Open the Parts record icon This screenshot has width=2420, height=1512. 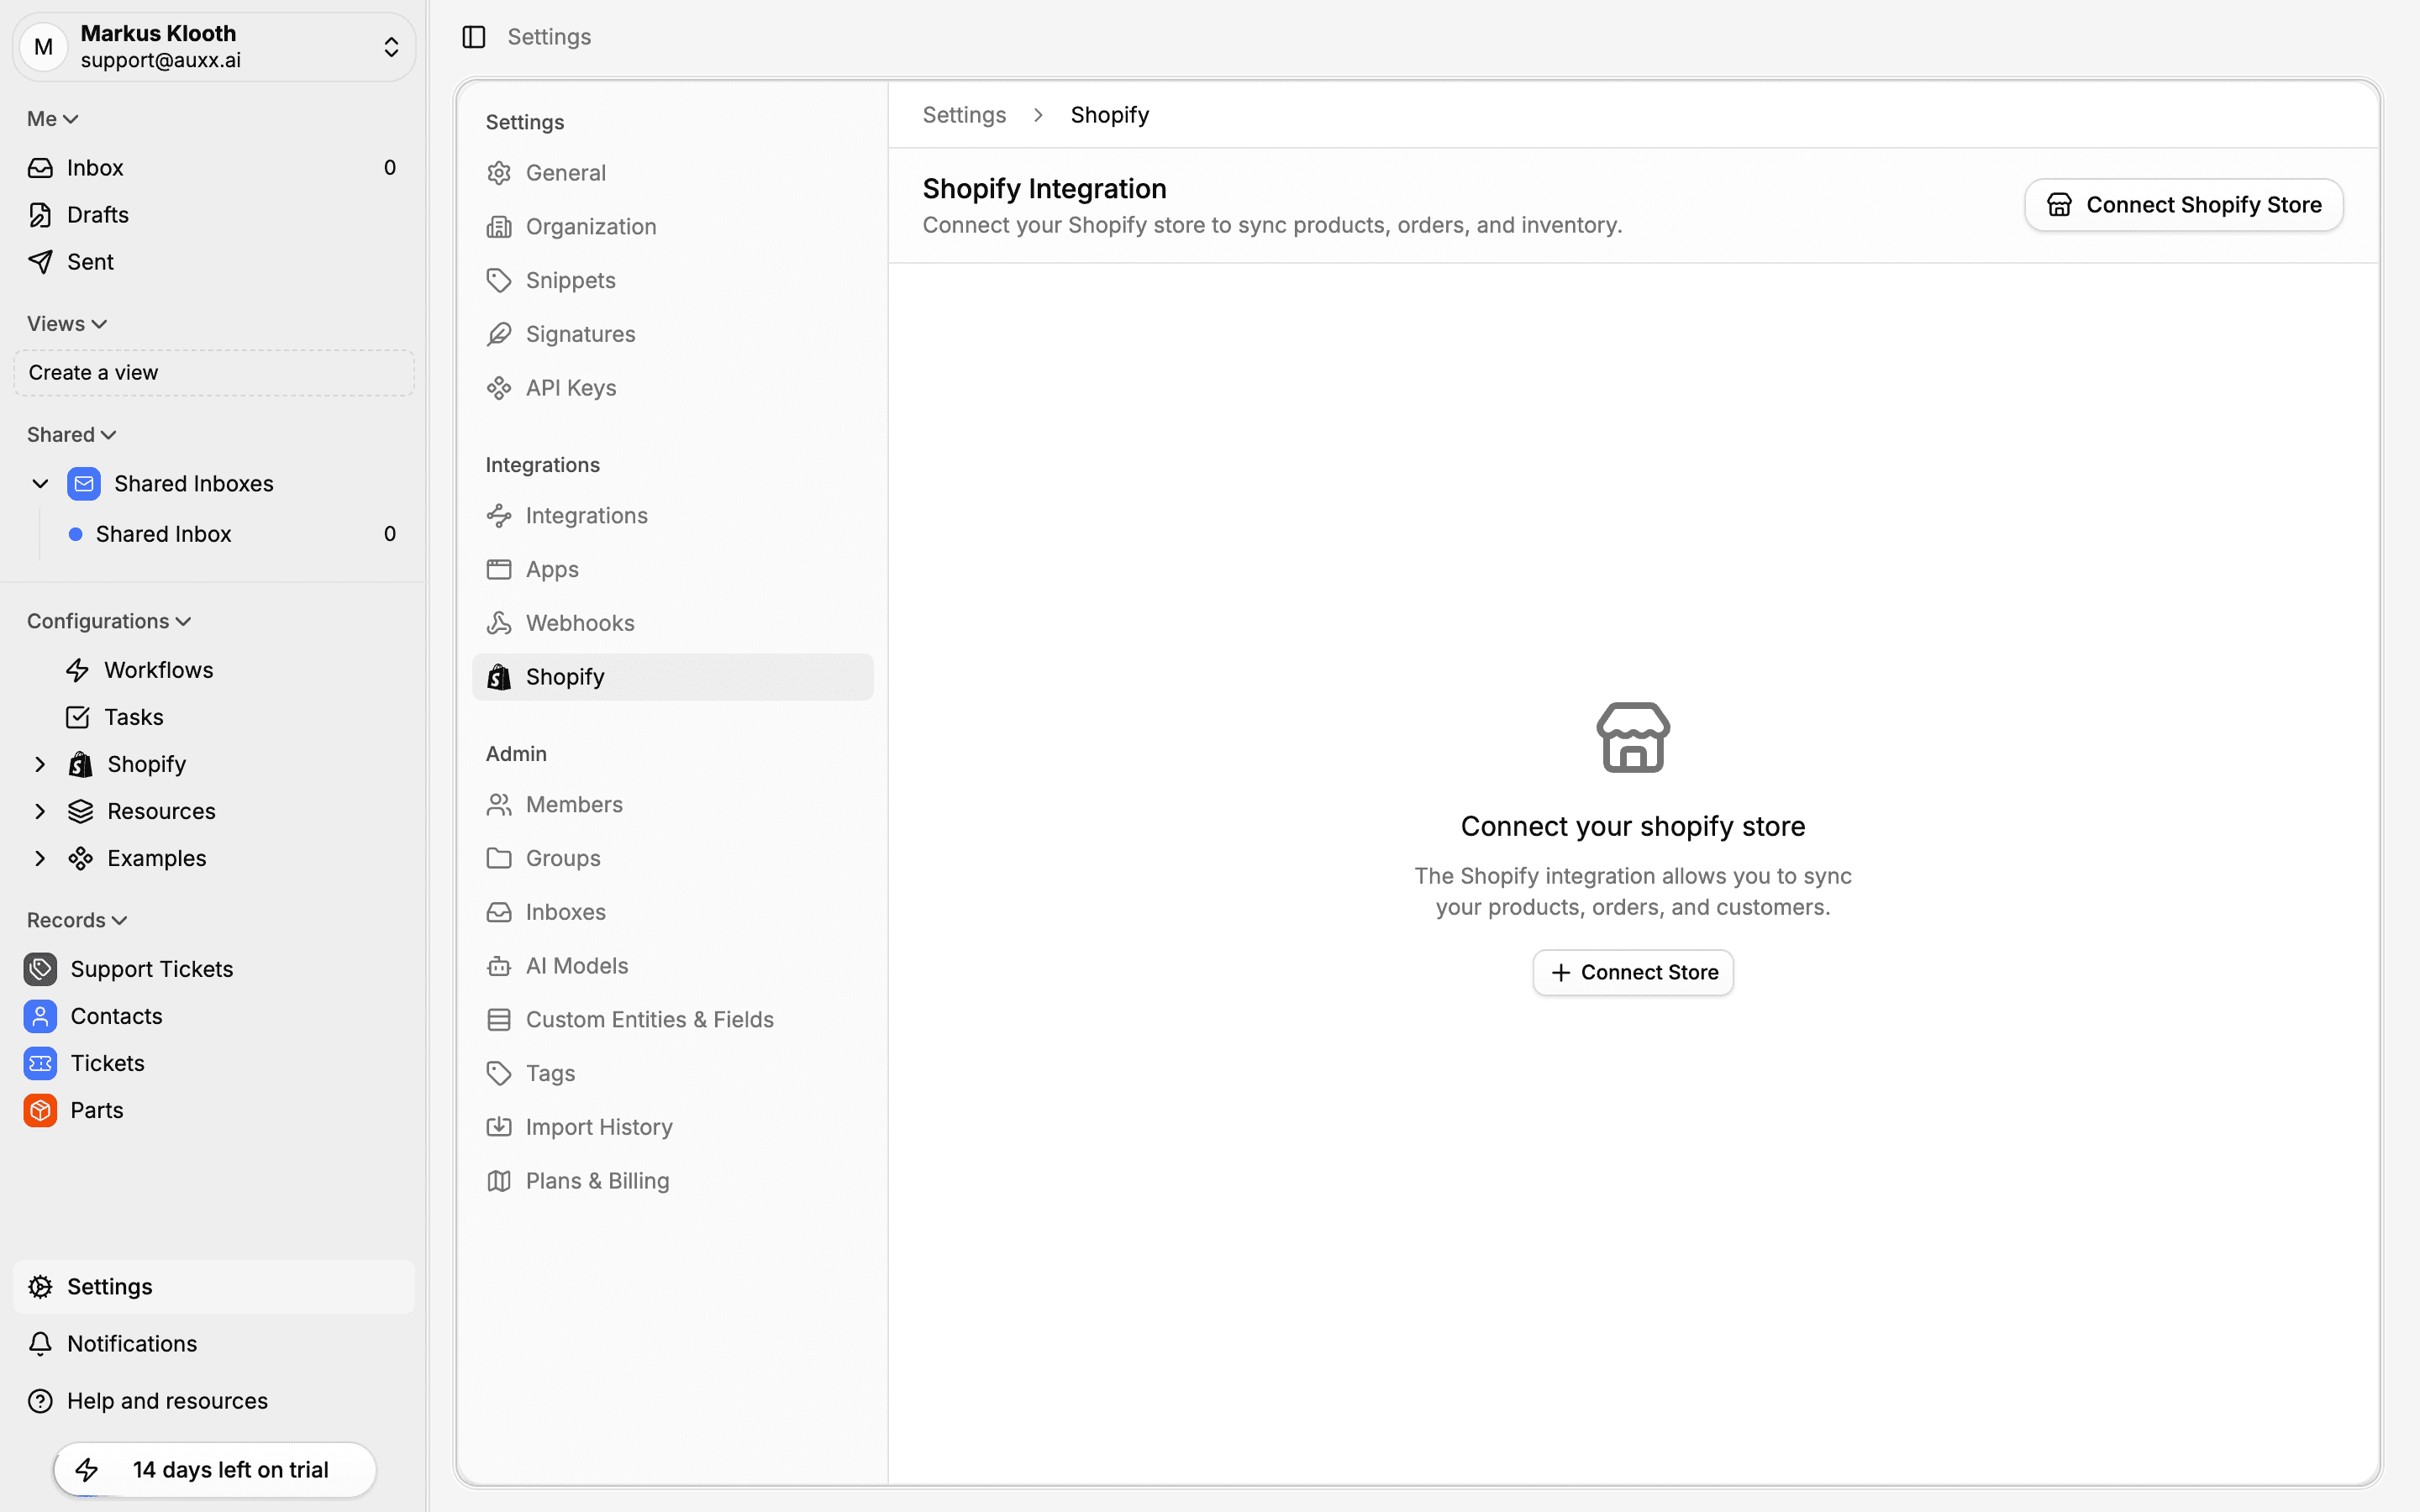coord(40,1110)
